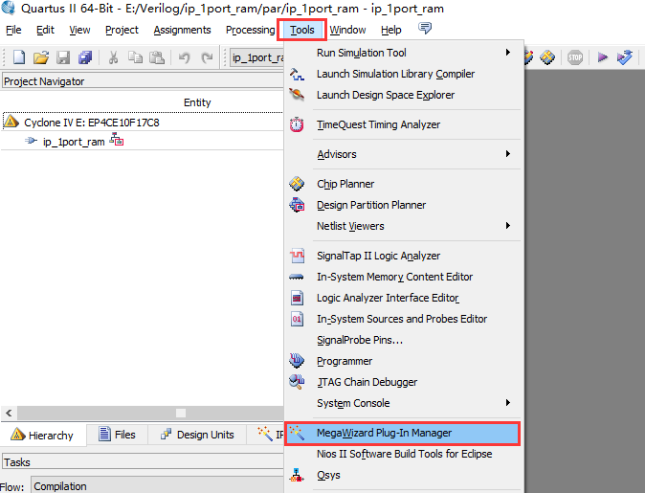646x494 pixels.
Task: Select ip_1port_ram entity in hierarchy
Action: point(74,142)
